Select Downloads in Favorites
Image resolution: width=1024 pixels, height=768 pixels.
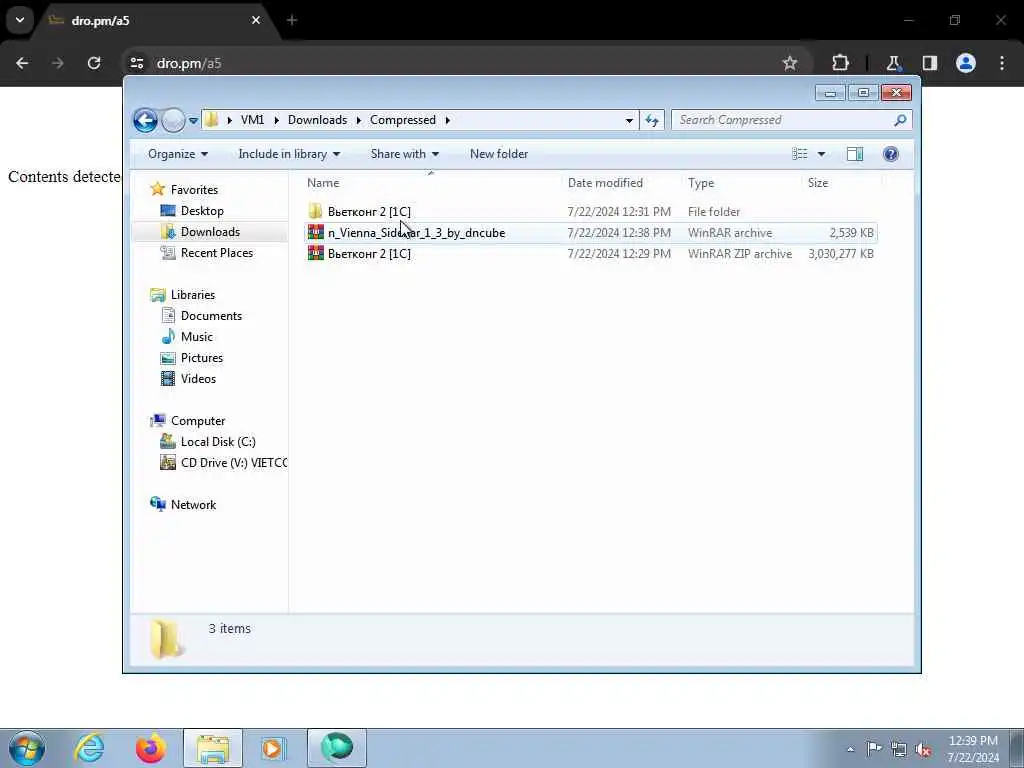tap(210, 232)
